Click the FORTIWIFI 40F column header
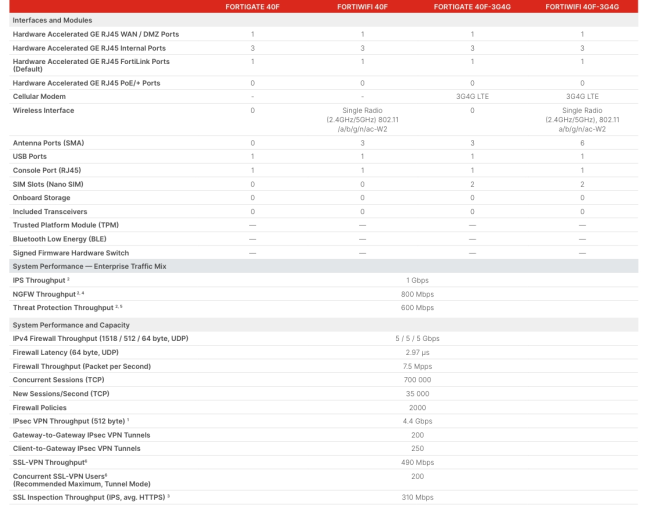 [360, 7]
